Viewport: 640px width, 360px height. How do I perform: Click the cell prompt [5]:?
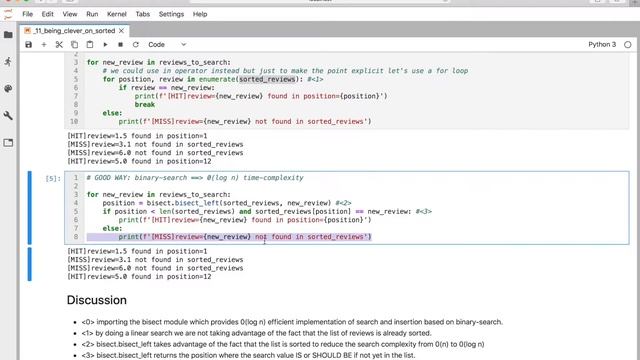[x=53, y=178]
